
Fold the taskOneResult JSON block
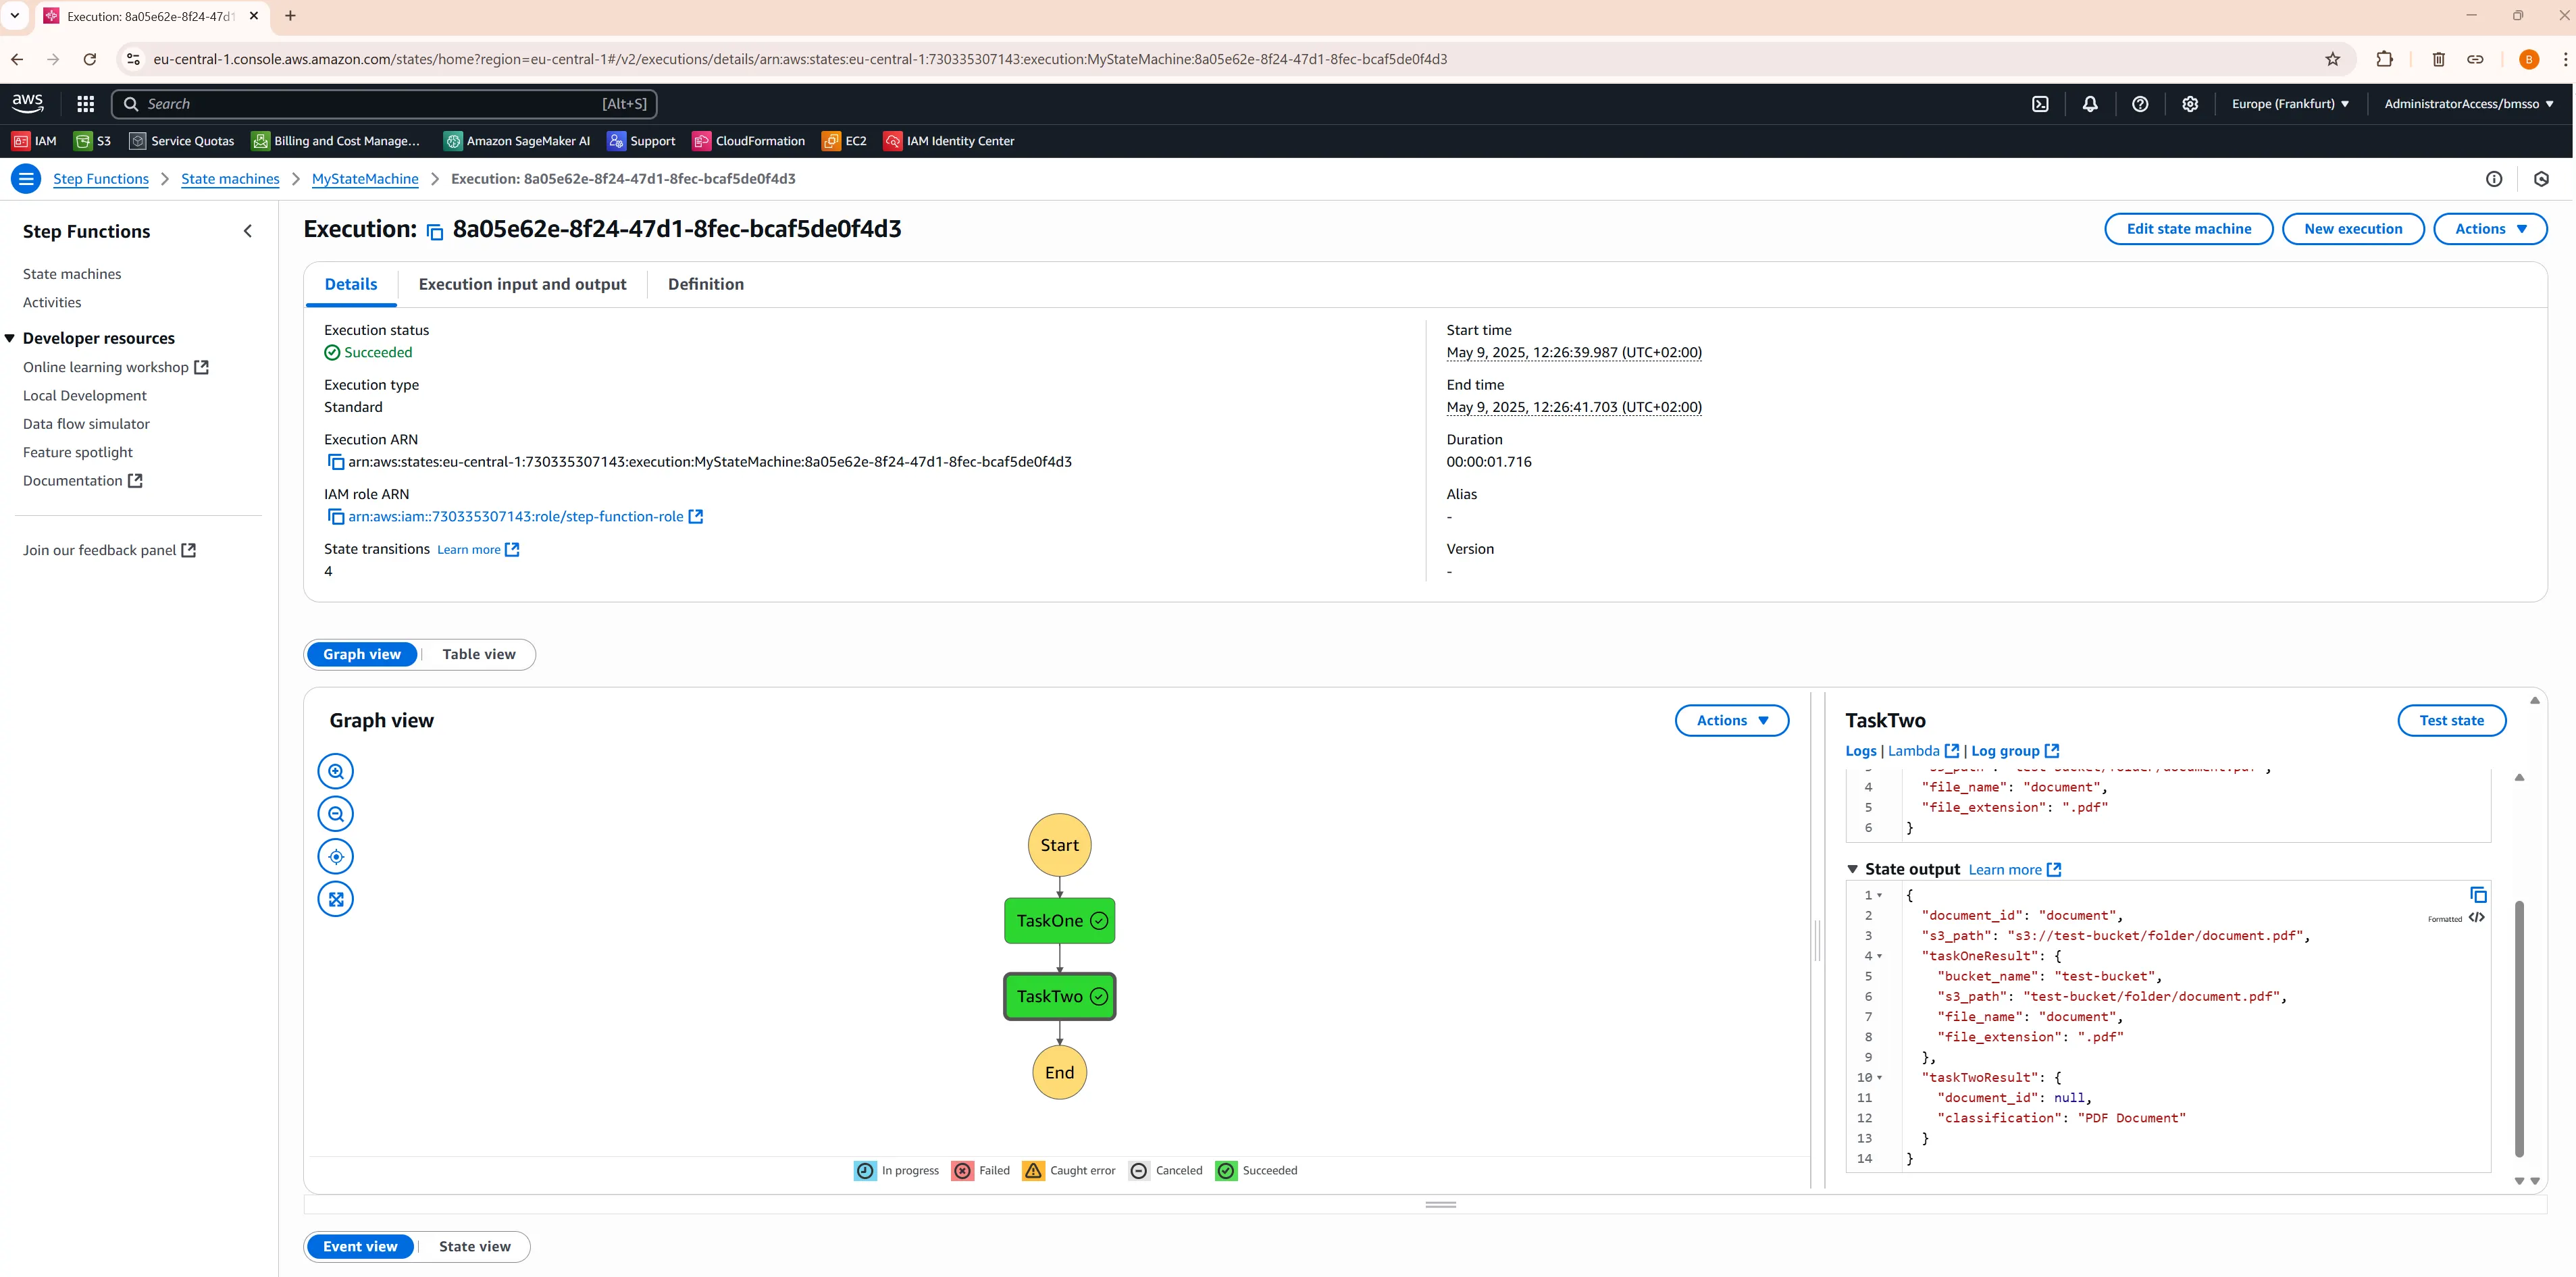tap(1879, 957)
